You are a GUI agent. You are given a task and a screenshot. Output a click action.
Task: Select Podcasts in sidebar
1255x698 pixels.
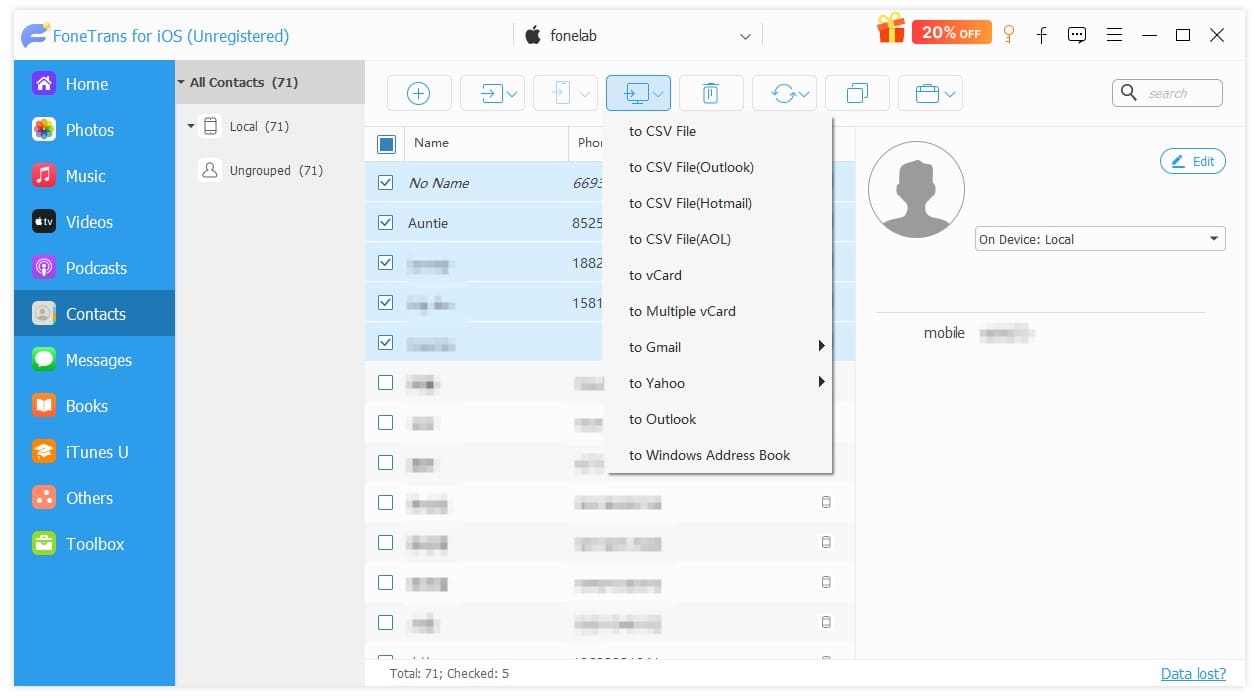(94, 268)
